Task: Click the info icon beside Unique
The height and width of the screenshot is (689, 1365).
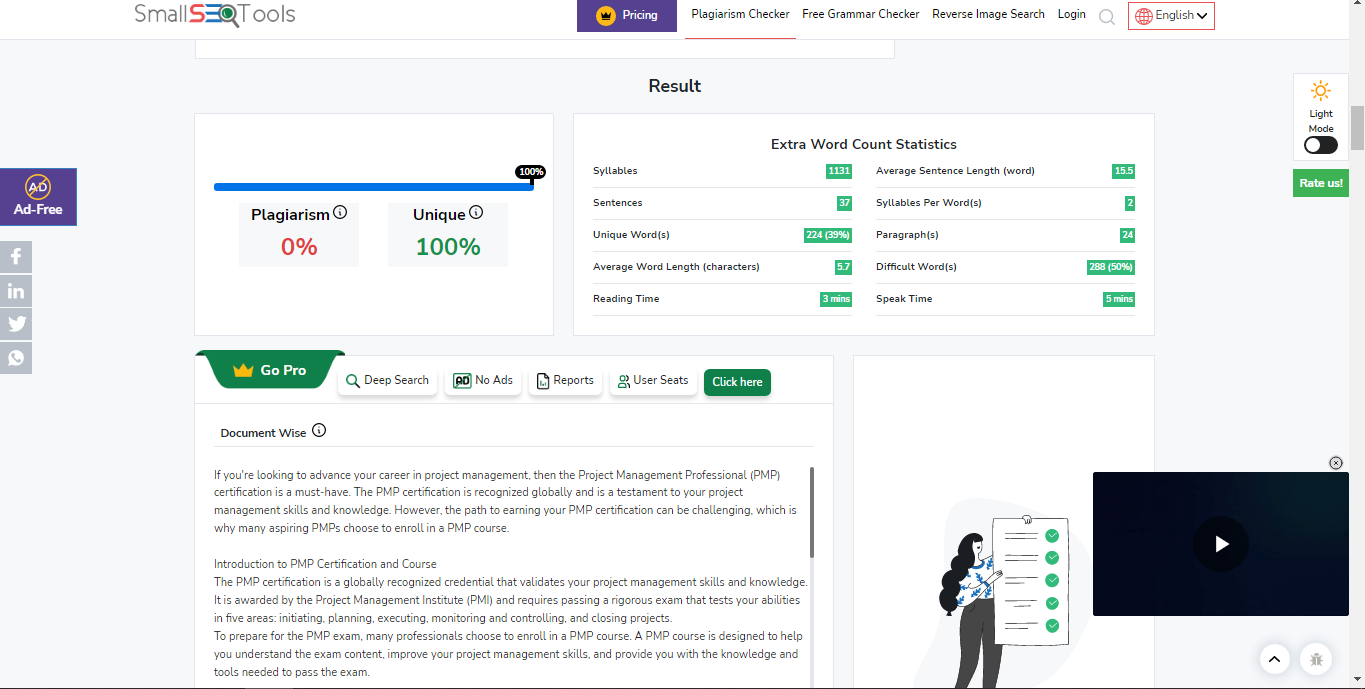Action: click(x=476, y=212)
